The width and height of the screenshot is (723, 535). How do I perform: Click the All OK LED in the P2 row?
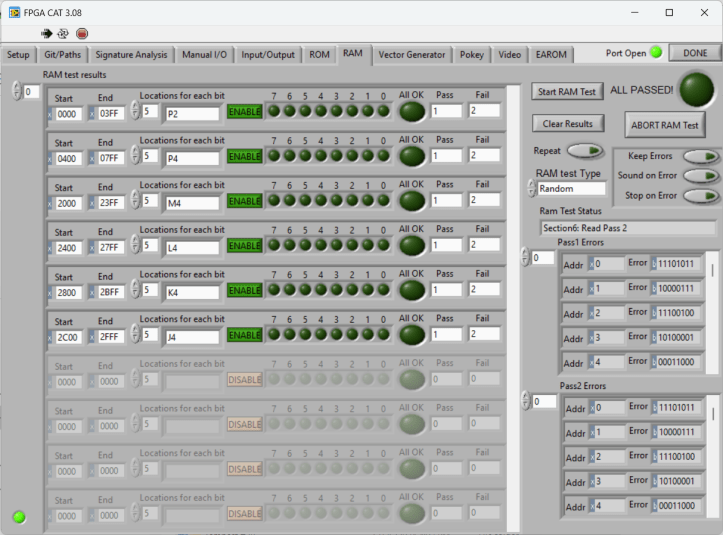tap(411, 111)
